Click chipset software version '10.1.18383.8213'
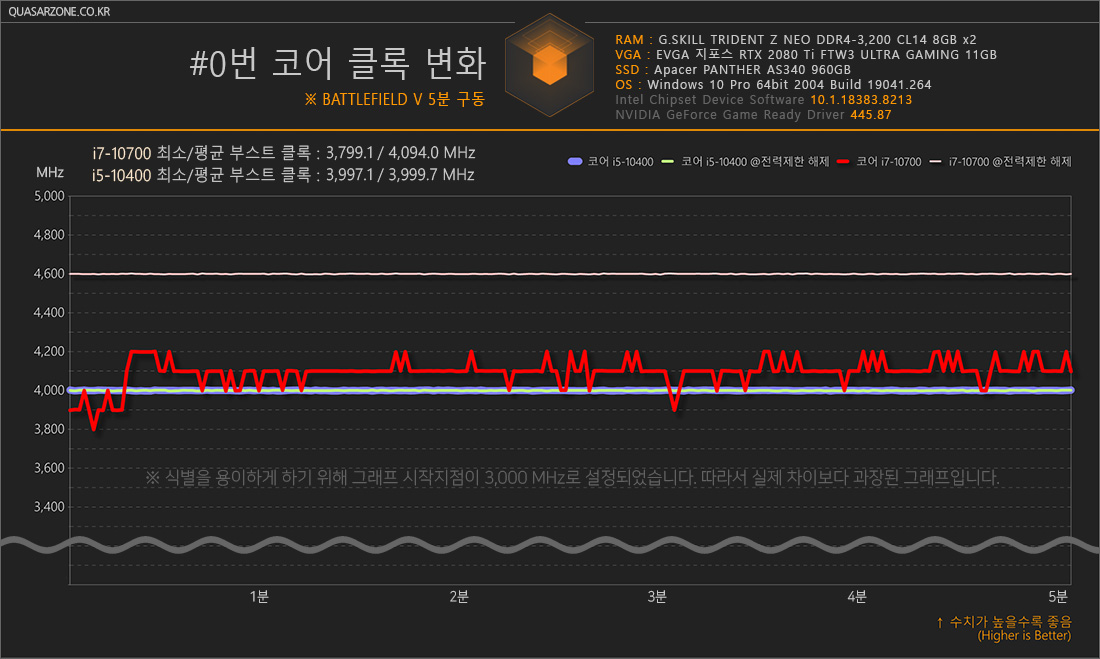 (x=861, y=100)
